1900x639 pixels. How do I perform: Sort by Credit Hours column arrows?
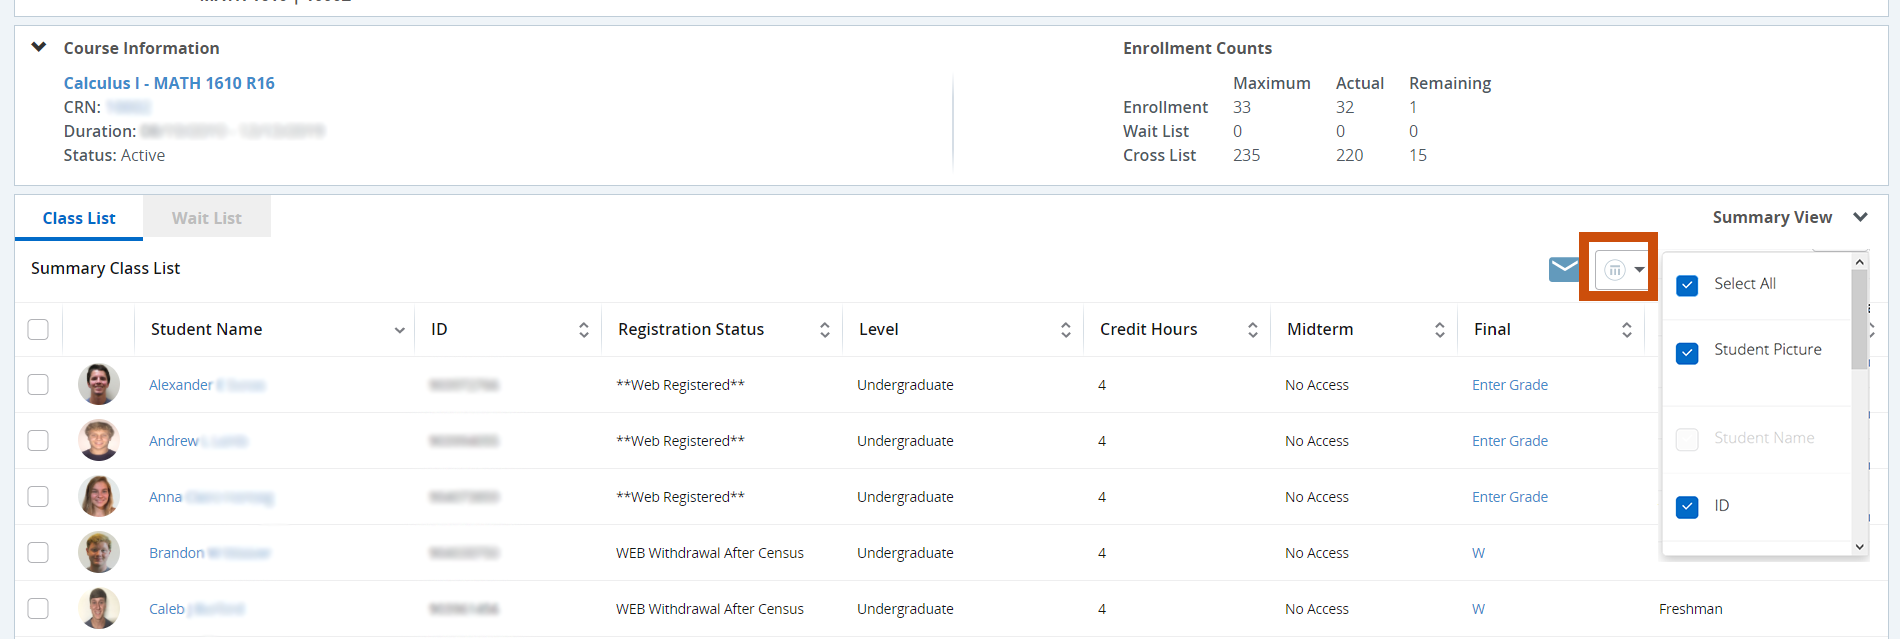(x=1252, y=330)
